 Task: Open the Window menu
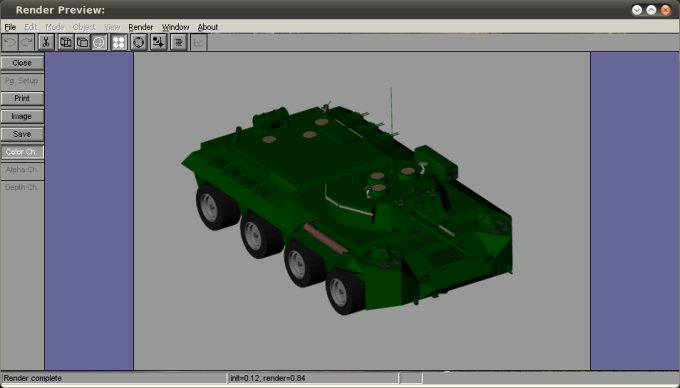point(175,27)
